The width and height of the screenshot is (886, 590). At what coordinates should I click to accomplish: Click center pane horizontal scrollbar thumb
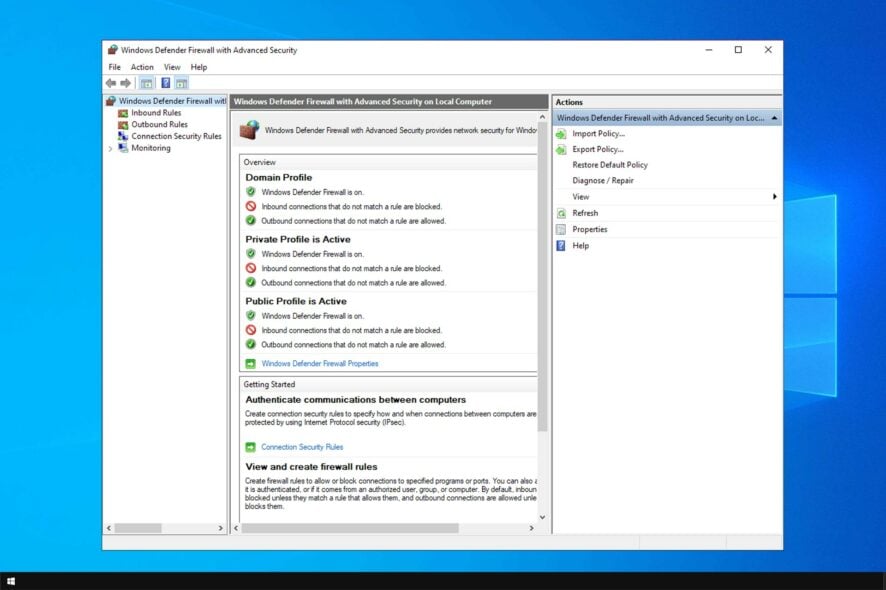(350, 528)
